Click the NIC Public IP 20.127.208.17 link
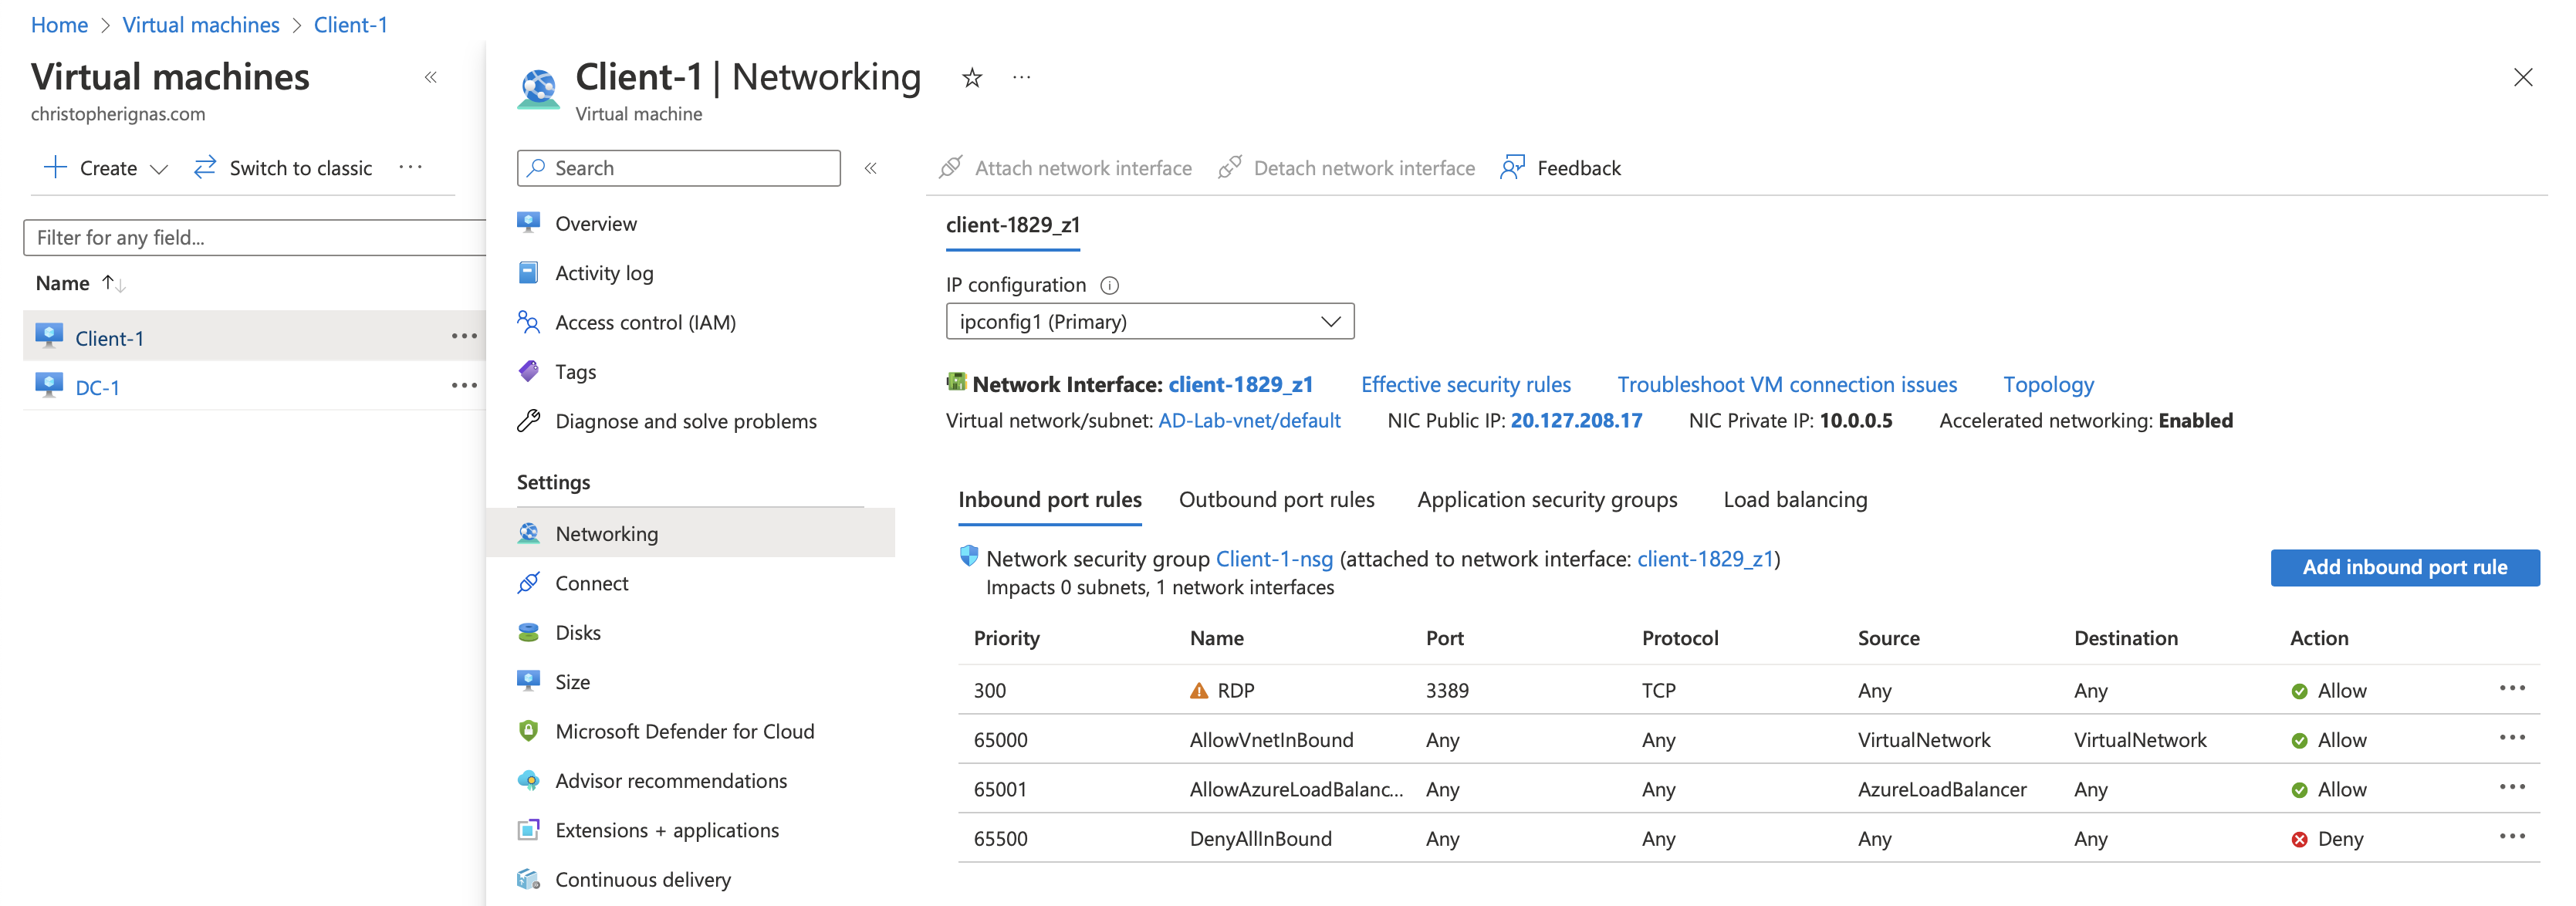The width and height of the screenshot is (2576, 906). [x=1576, y=421]
